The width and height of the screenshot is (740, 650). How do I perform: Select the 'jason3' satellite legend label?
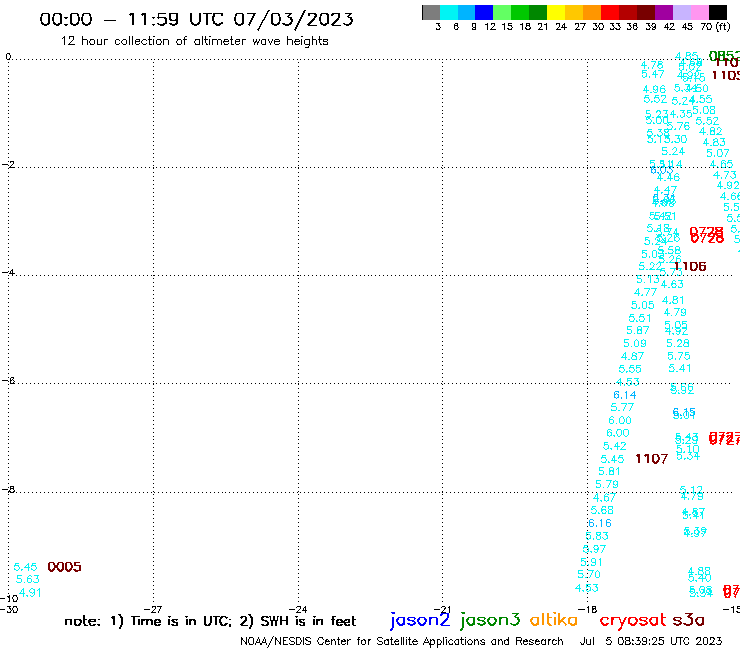tap(490, 620)
